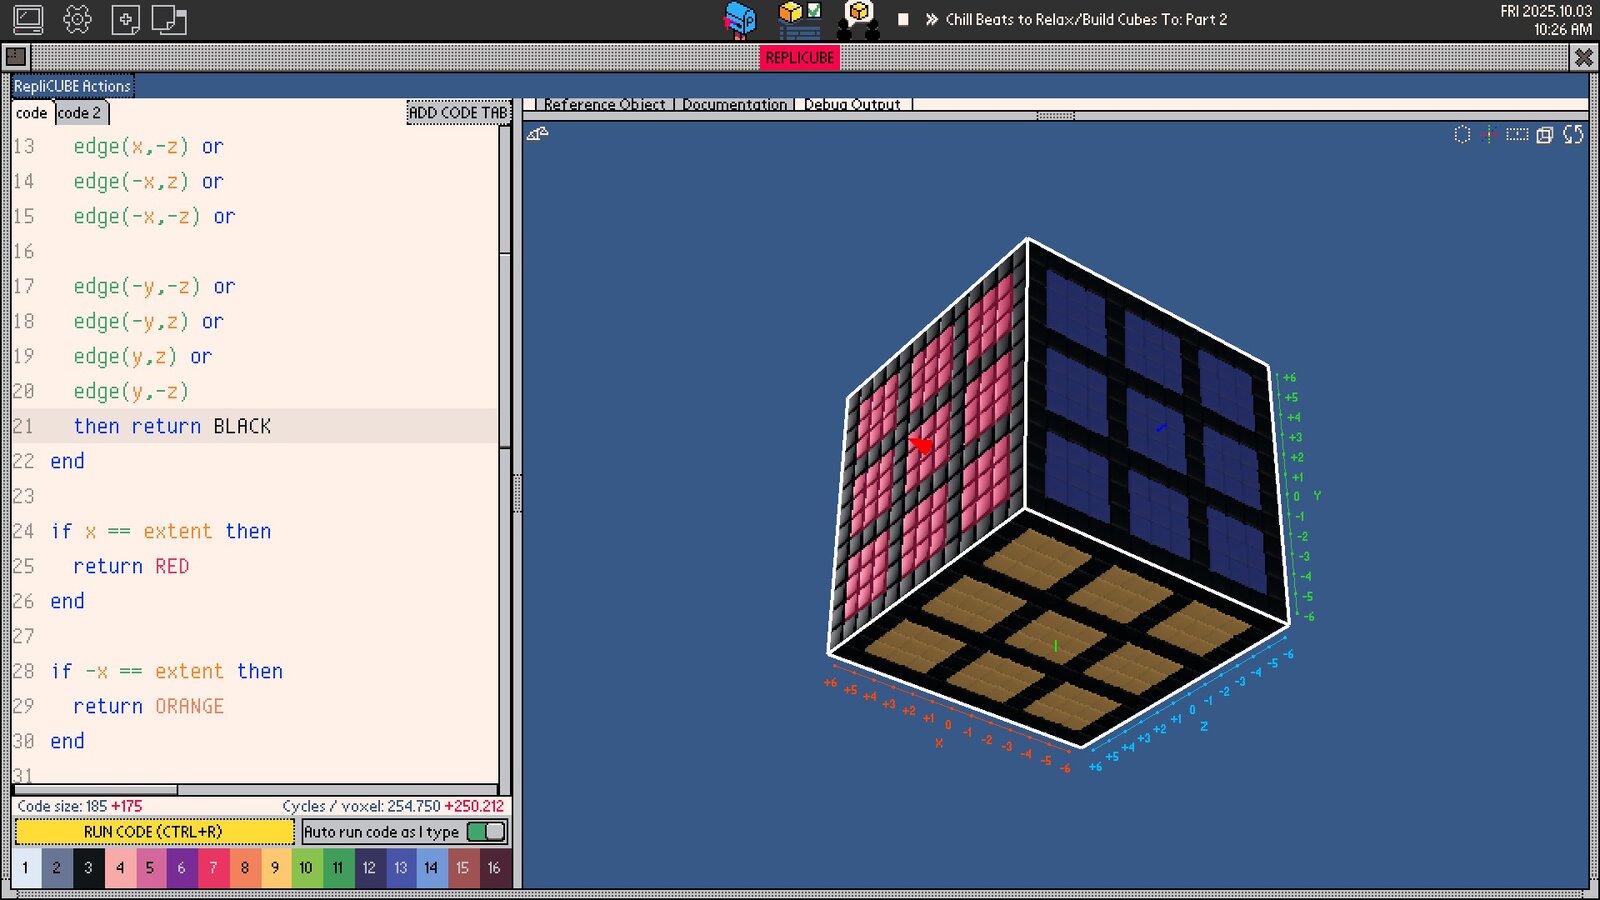Click 'return ORANGE' code line
This screenshot has width=1600, height=900.
(x=148, y=706)
